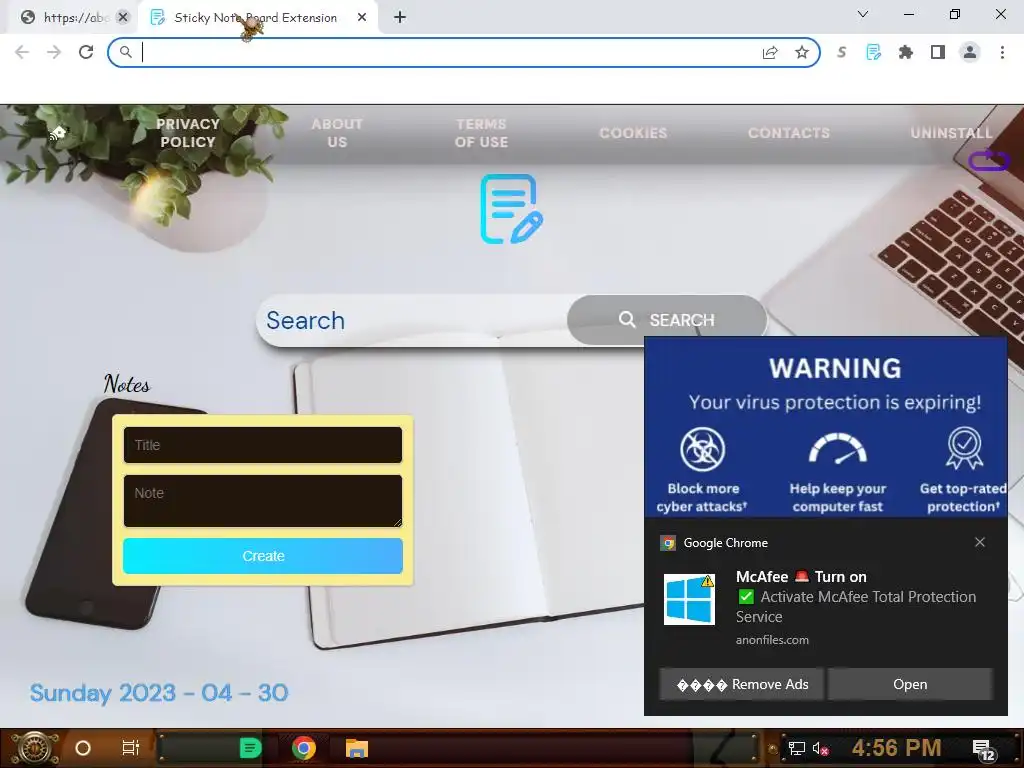Go back using the browser back arrow
The height and width of the screenshot is (768, 1024).
(22, 52)
